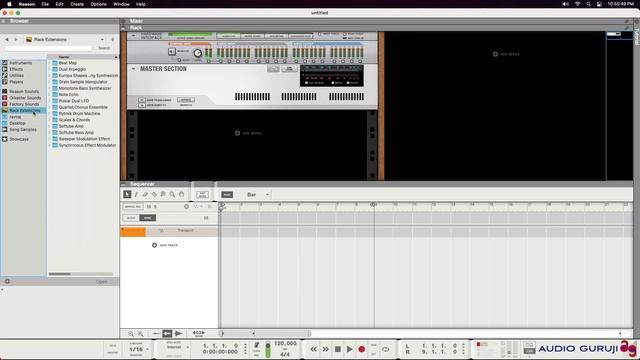Open the Create menu
640x360 pixels.
77,4
